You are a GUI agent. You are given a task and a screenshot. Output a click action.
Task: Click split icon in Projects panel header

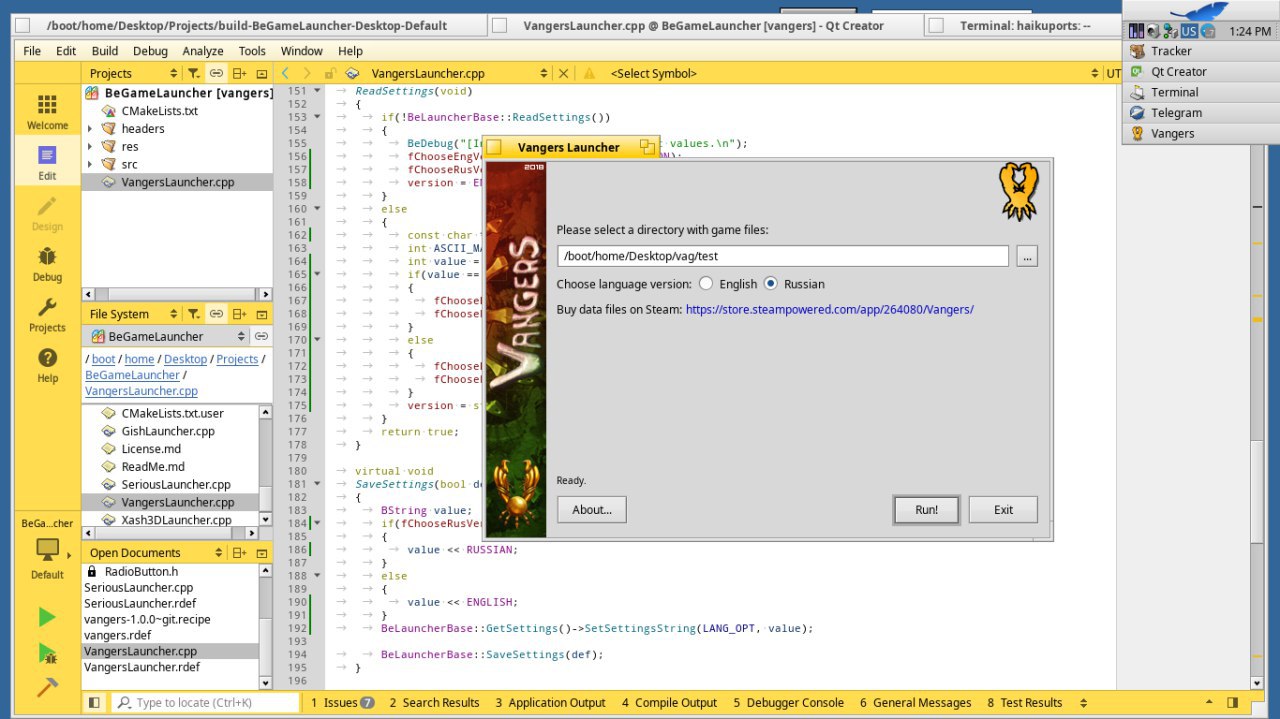point(239,73)
